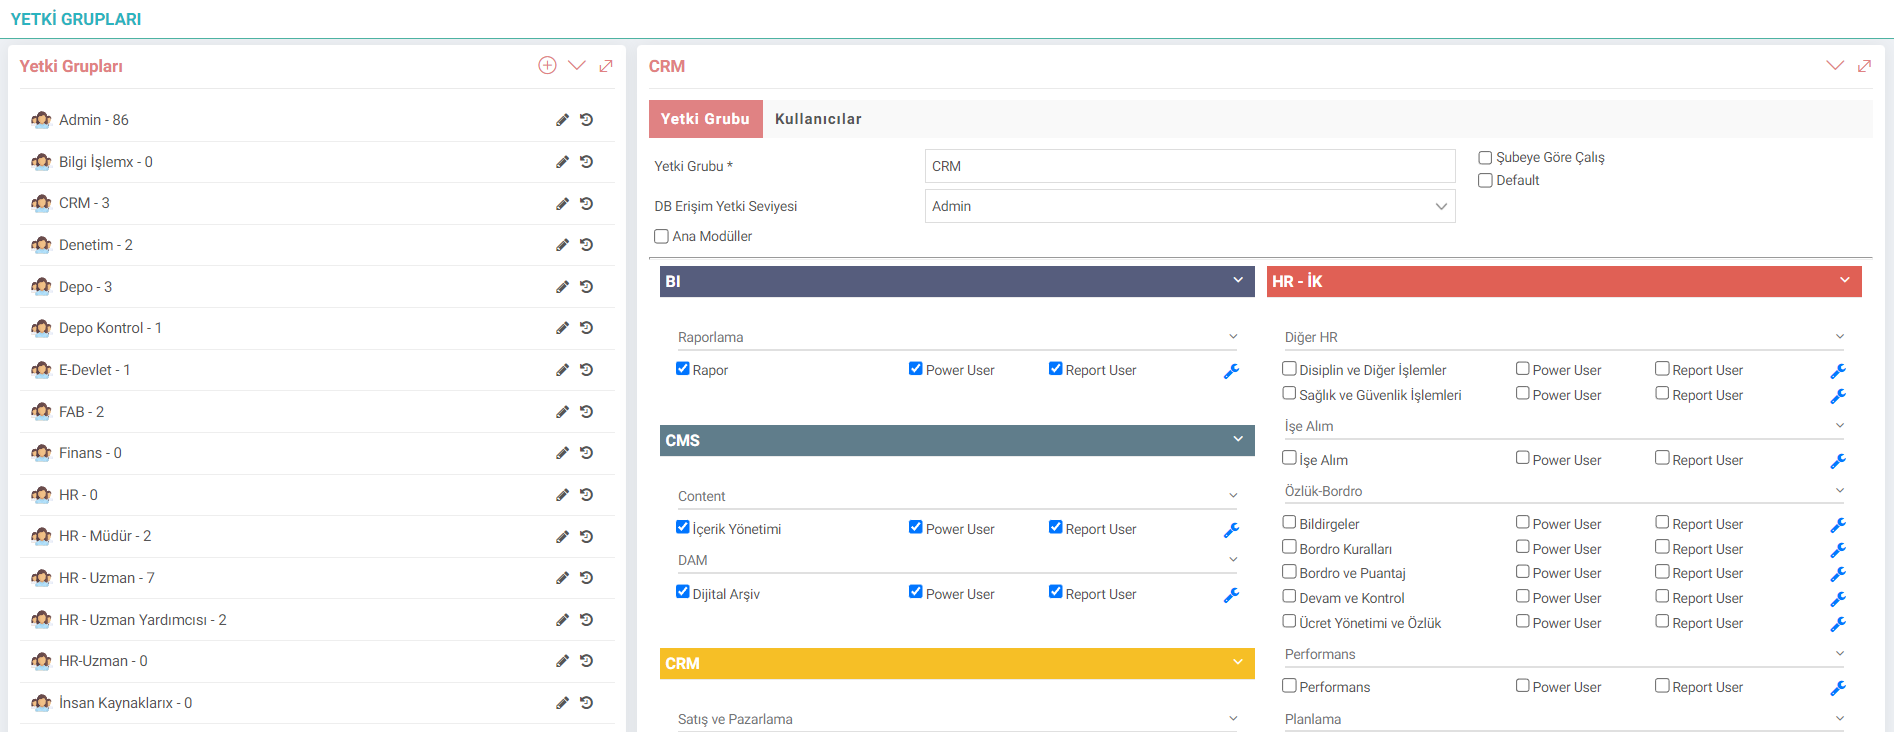Check the Ana Modüller checkbox
The height and width of the screenshot is (732, 1894).
tap(661, 237)
